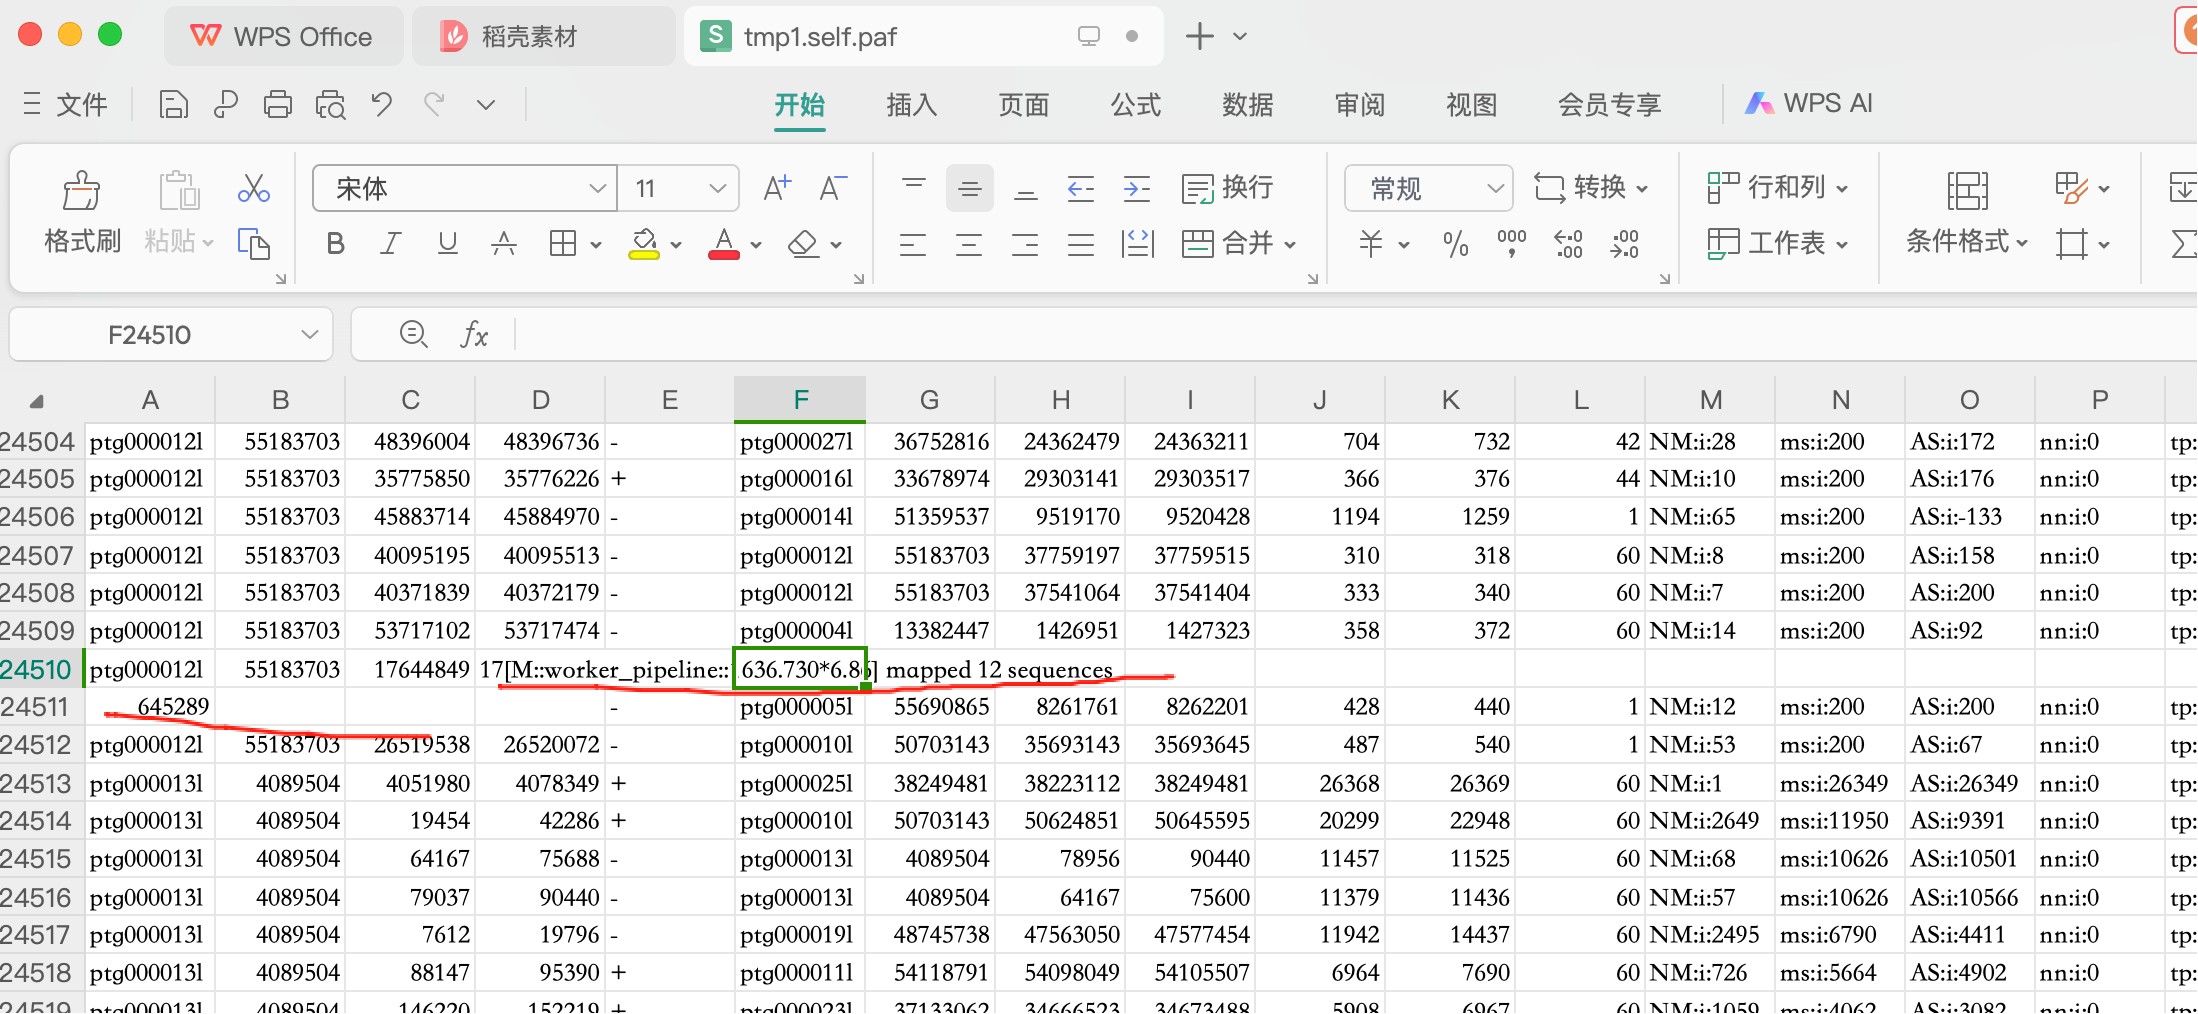The width and height of the screenshot is (2198, 1014).
Task: Switch to WPS Office home tab
Action: [x=283, y=36]
